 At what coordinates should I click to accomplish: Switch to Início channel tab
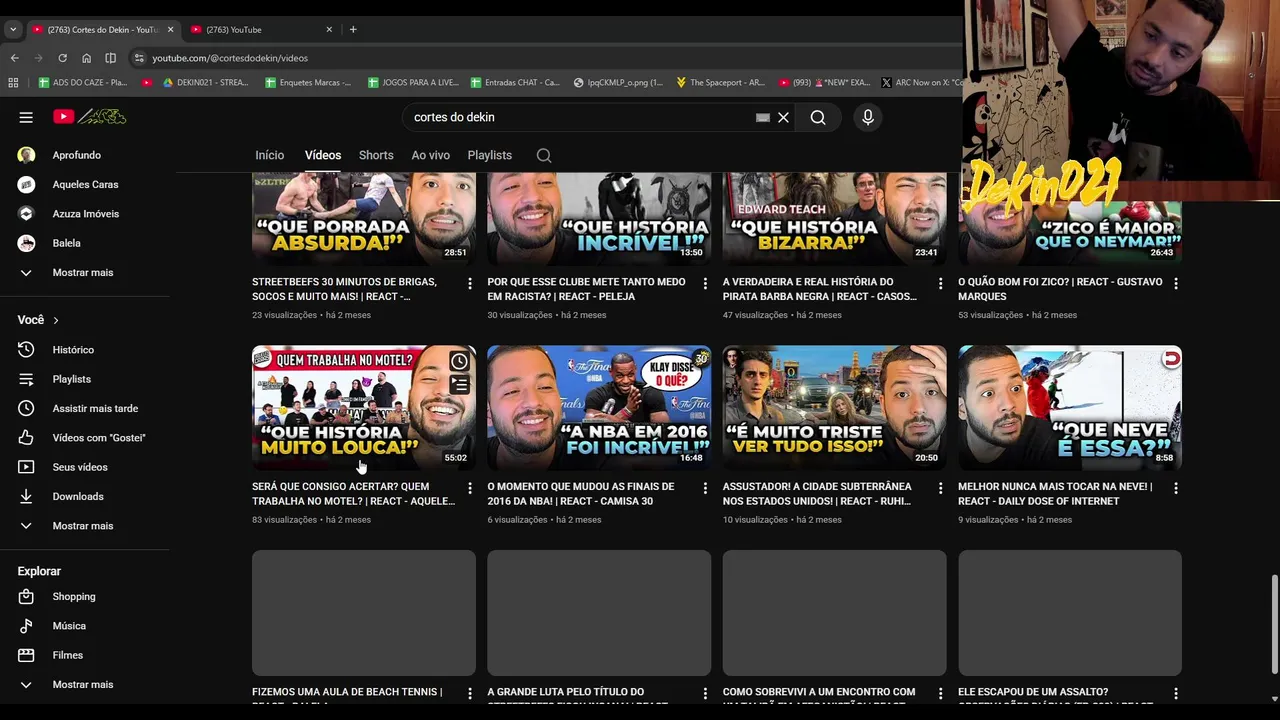click(x=269, y=155)
